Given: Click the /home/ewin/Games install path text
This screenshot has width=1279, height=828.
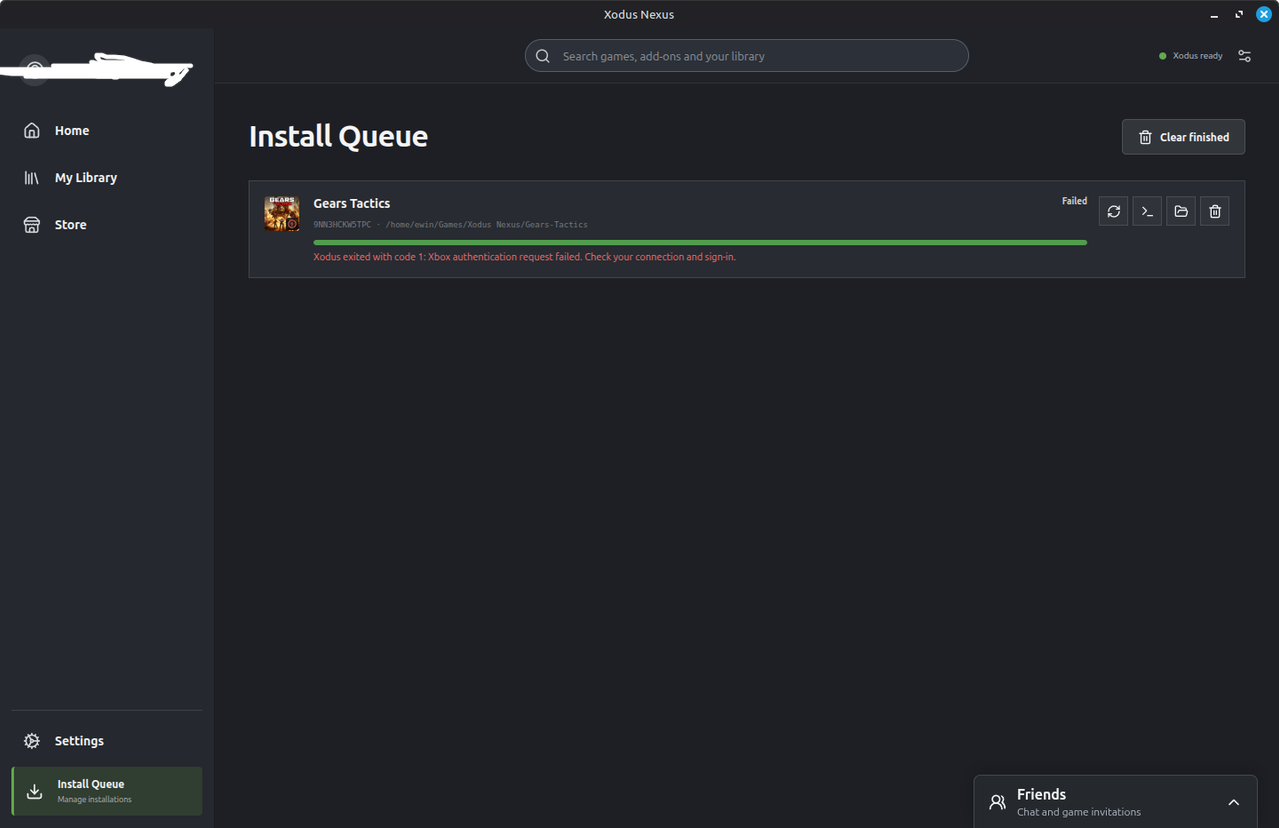Looking at the screenshot, I should (487, 225).
